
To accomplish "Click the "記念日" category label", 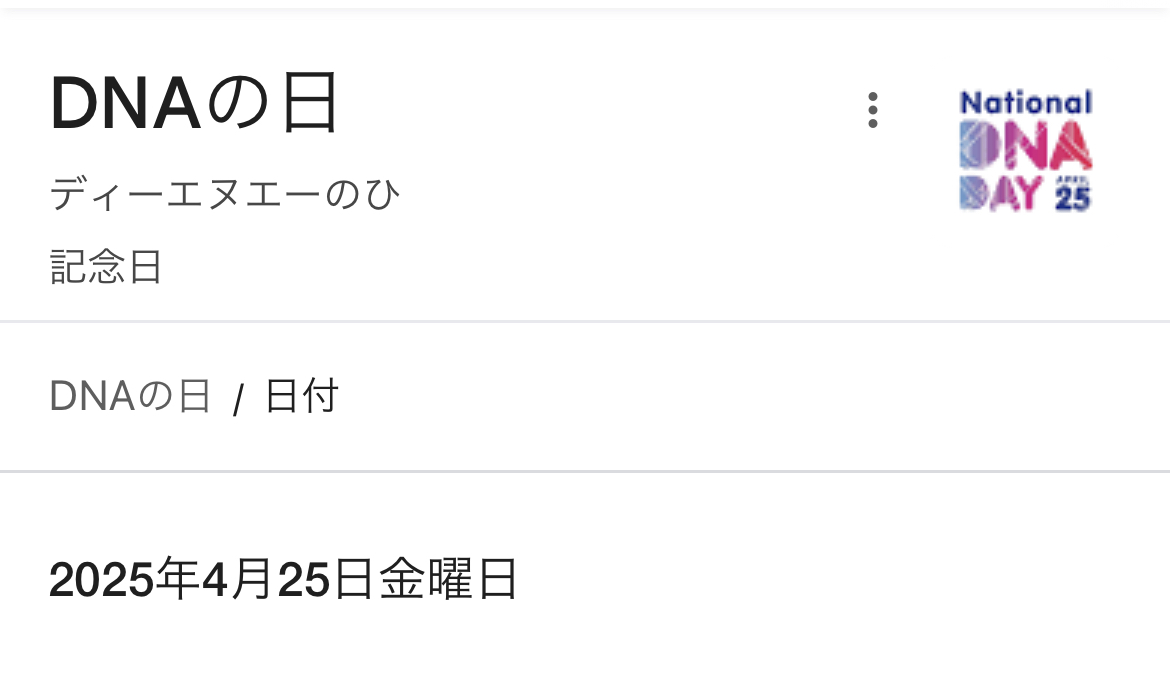I will (x=106, y=267).
